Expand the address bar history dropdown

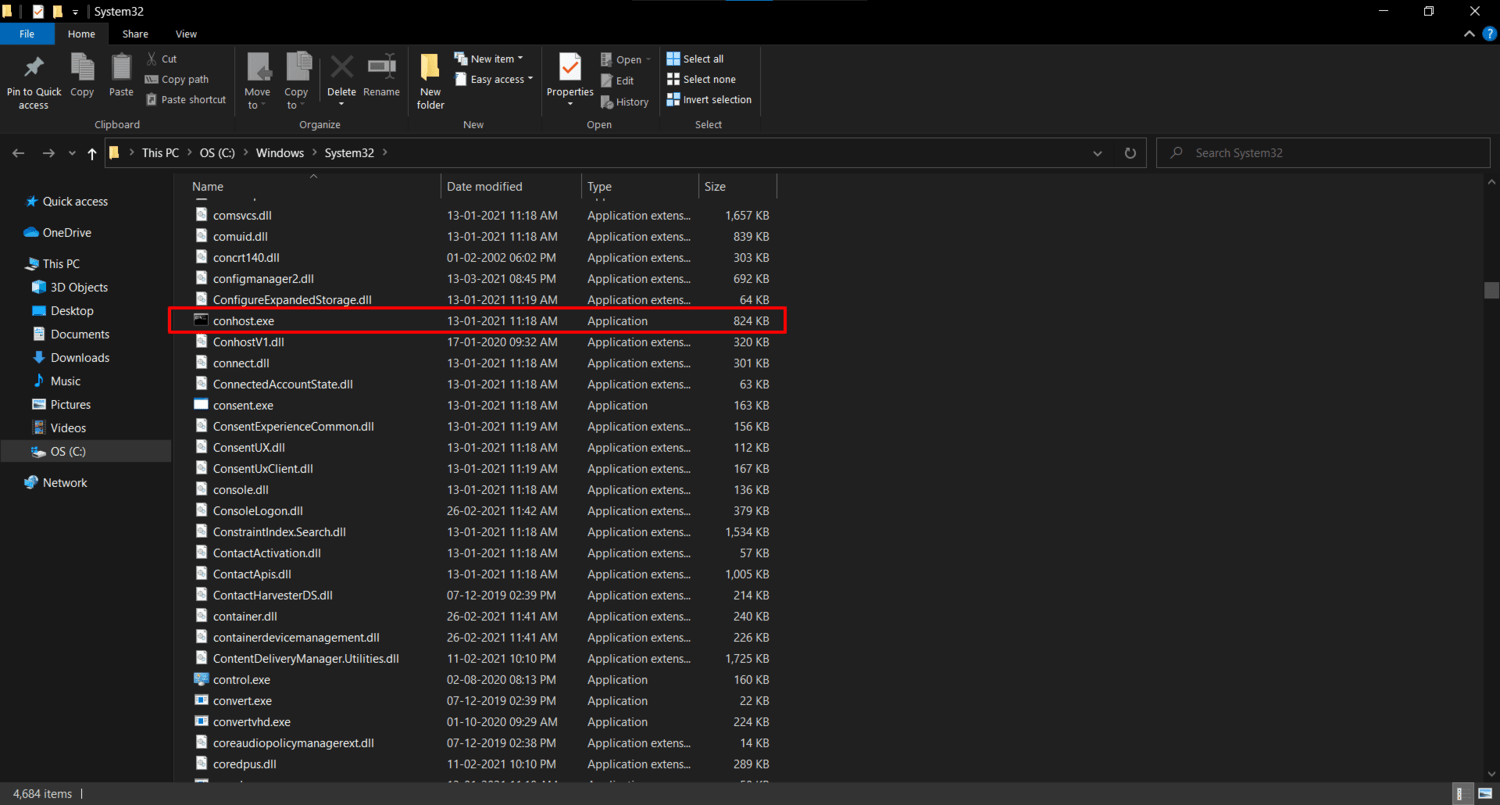coord(1098,153)
